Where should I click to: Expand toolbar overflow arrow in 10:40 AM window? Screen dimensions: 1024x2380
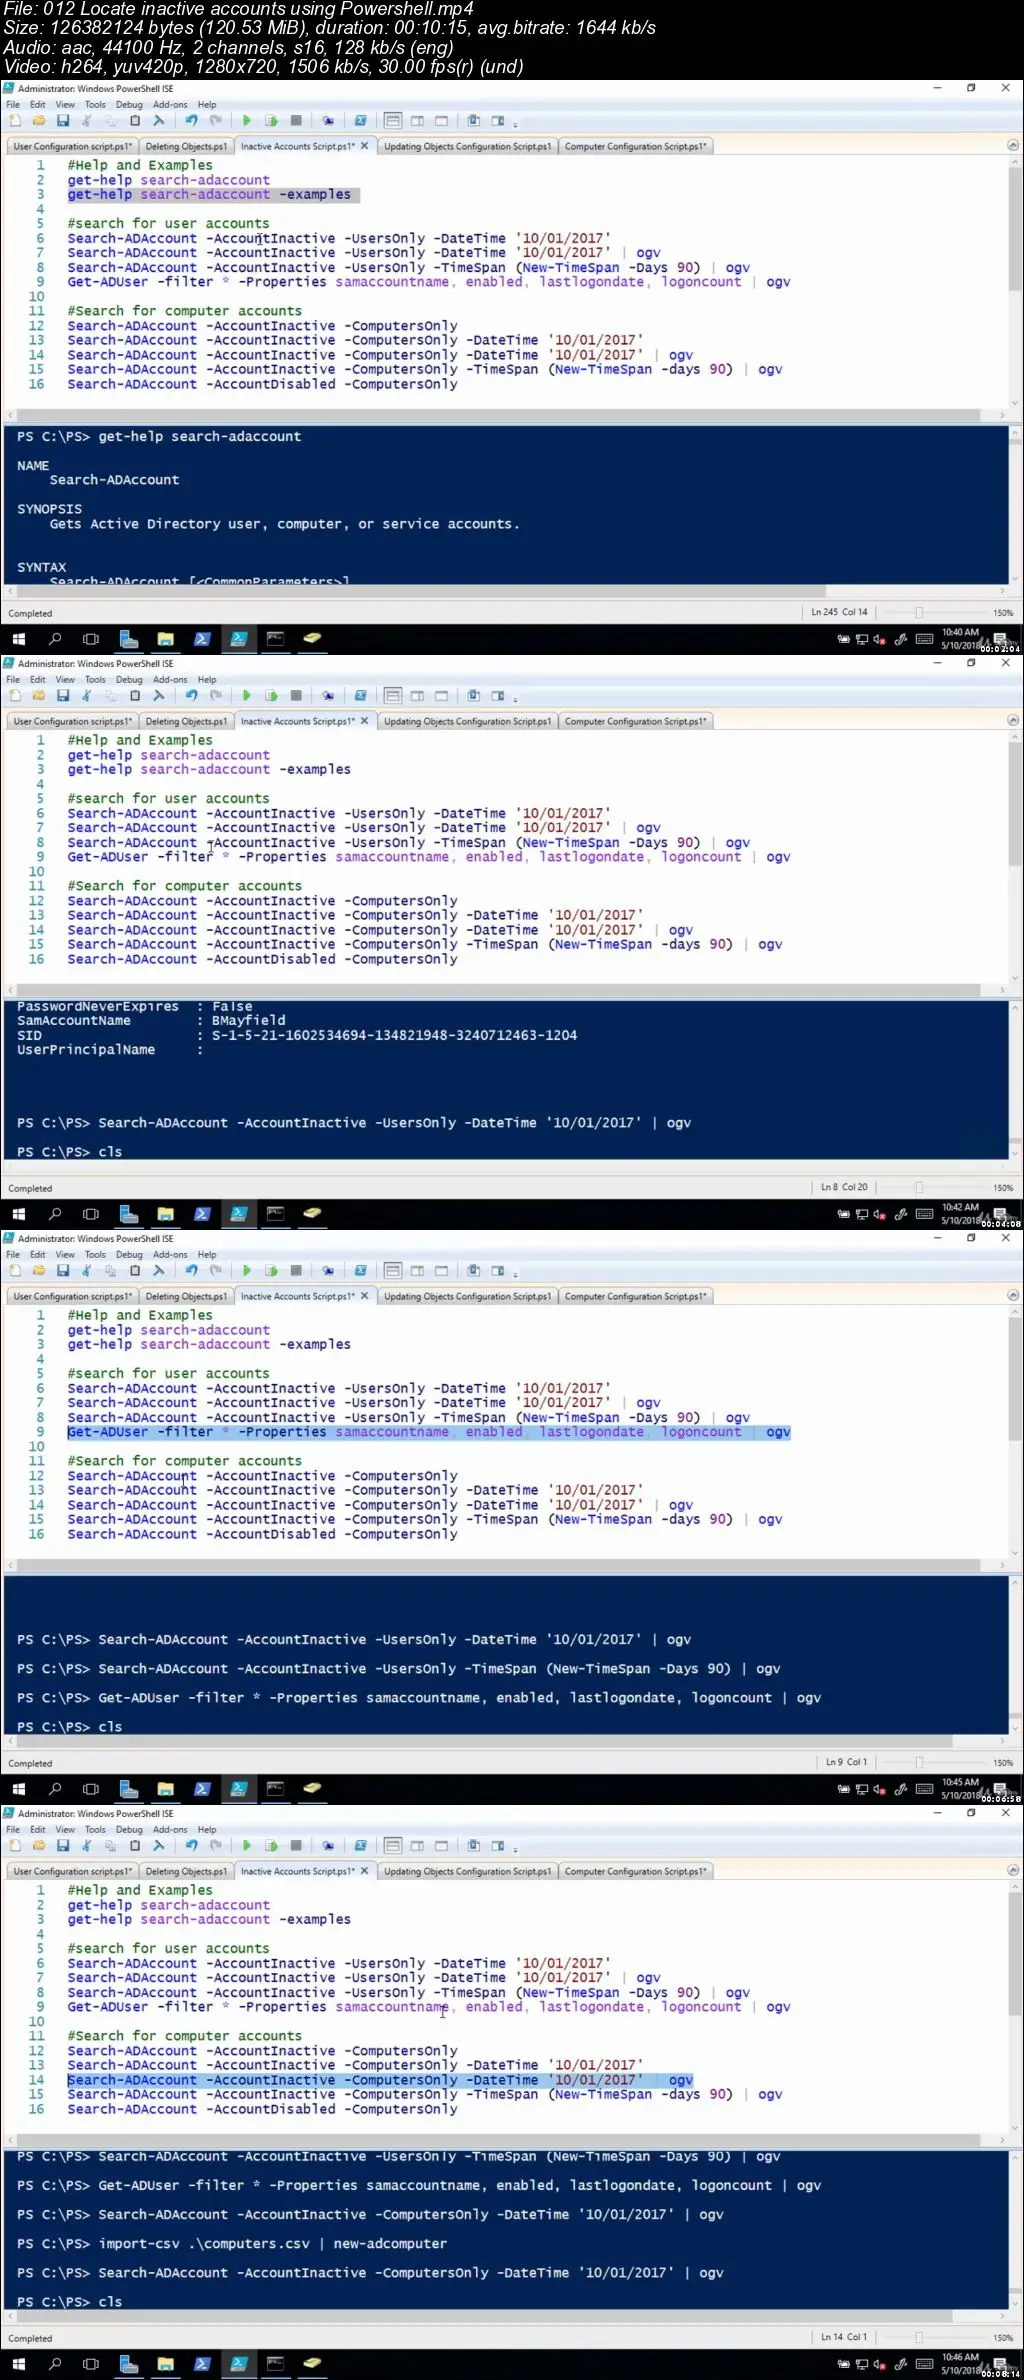pyautogui.click(x=516, y=124)
